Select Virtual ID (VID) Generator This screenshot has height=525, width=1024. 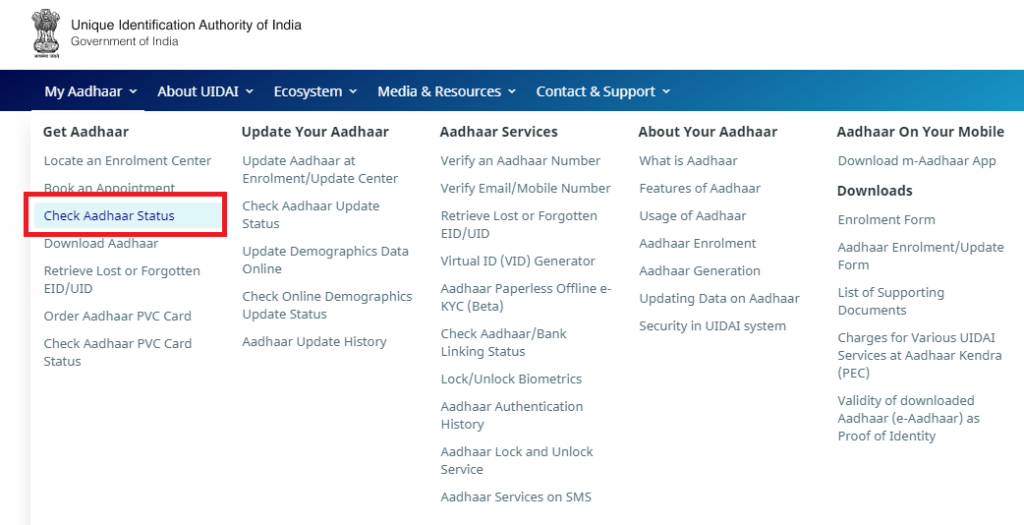(x=518, y=261)
